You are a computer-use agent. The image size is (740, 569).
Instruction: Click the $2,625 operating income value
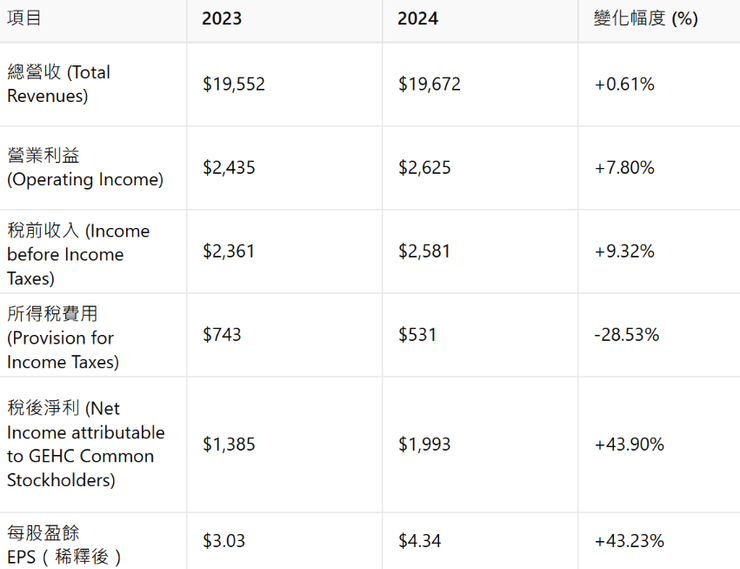point(424,167)
